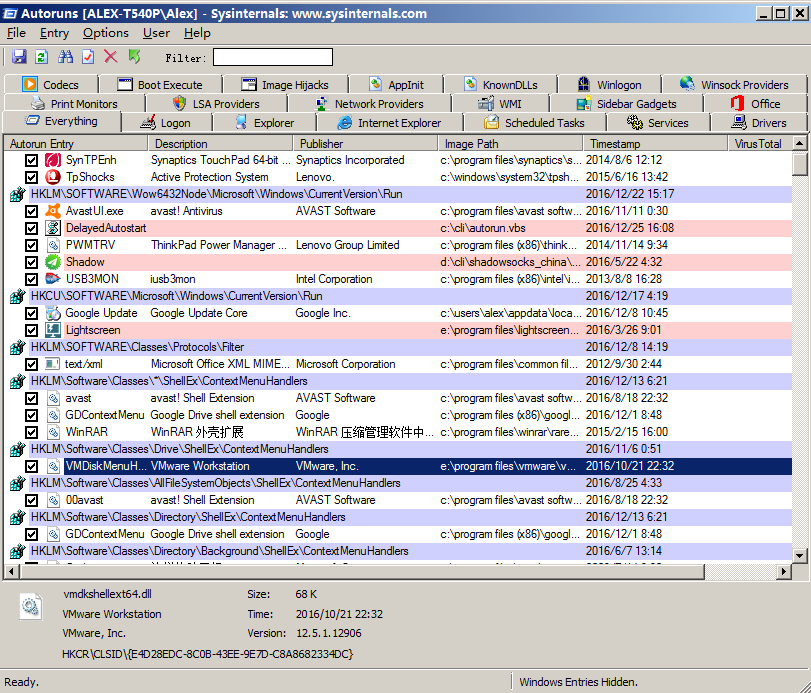Click the Windows Entries Hidden status text
This screenshot has height=693, width=811.
tap(578, 682)
